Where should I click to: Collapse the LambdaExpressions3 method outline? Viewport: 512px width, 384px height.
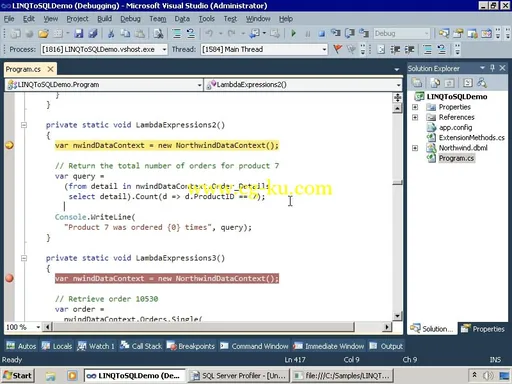(x=24, y=258)
